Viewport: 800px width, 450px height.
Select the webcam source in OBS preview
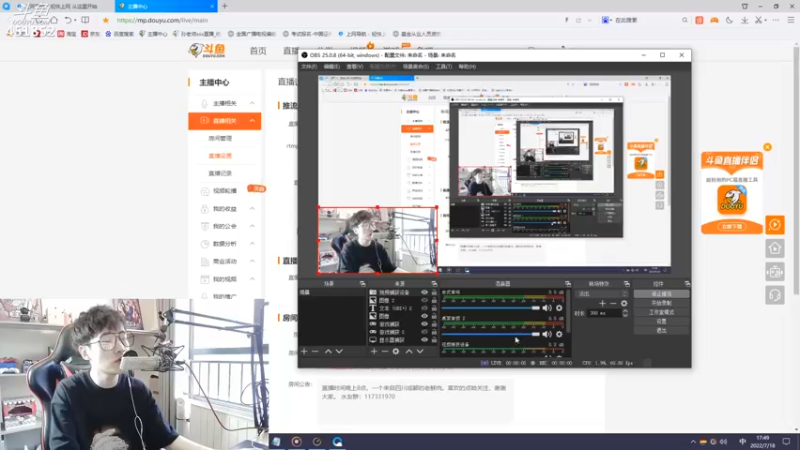378,240
